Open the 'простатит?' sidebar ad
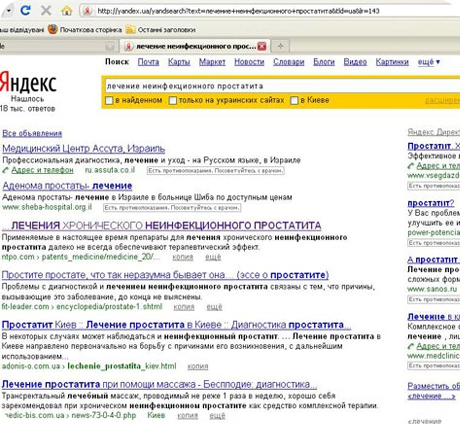The height and width of the screenshot is (424, 460). pos(431,203)
